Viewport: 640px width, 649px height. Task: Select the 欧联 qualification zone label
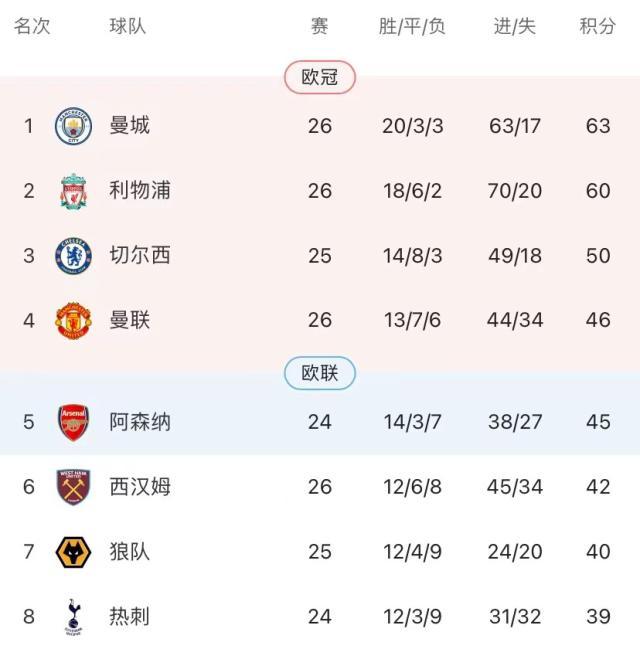[320, 373]
